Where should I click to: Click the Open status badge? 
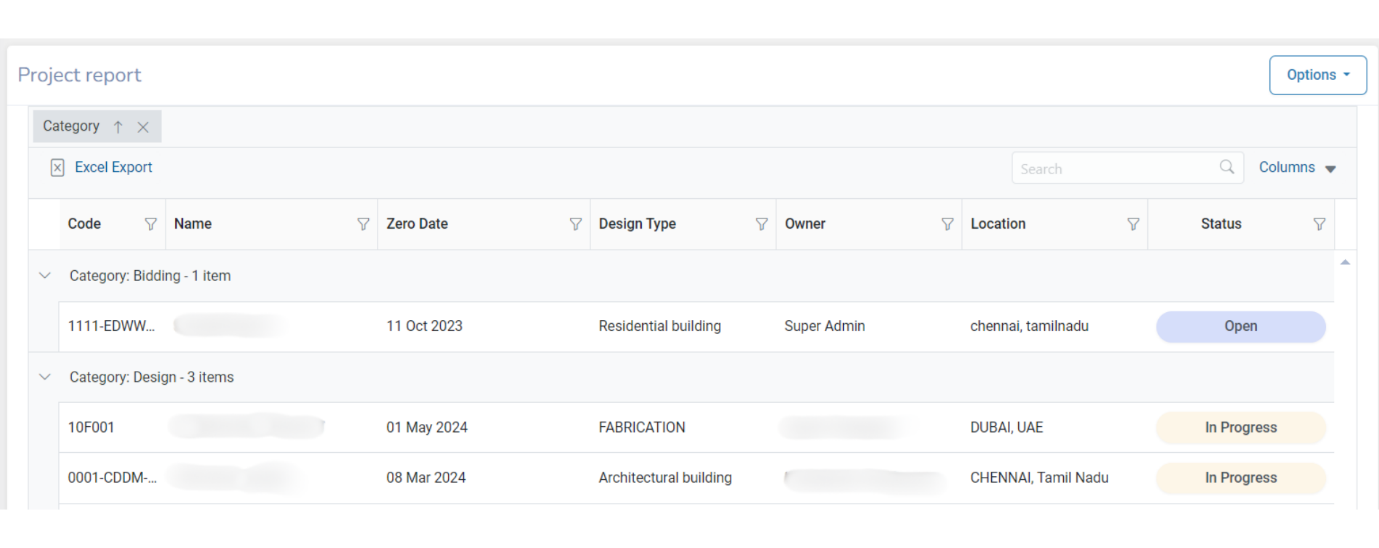click(x=1240, y=326)
